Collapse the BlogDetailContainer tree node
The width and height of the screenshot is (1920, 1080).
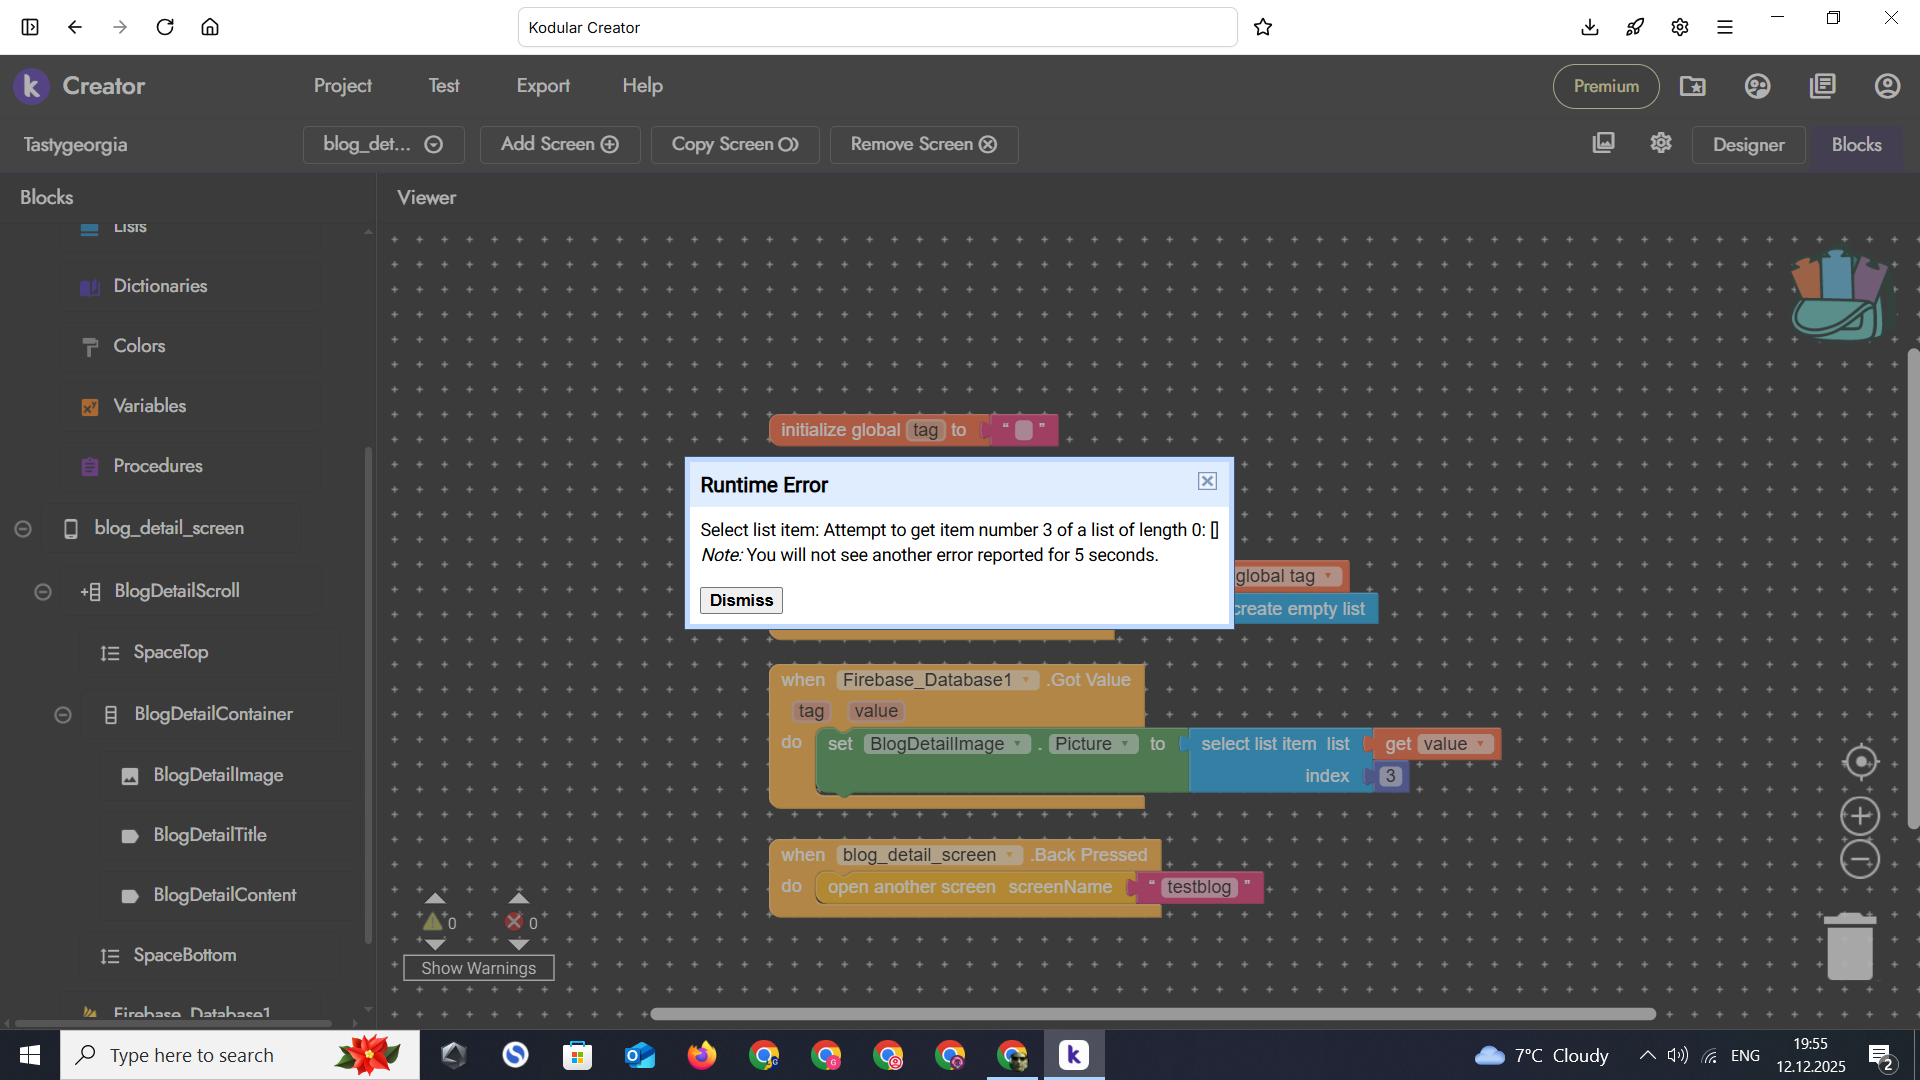(63, 714)
